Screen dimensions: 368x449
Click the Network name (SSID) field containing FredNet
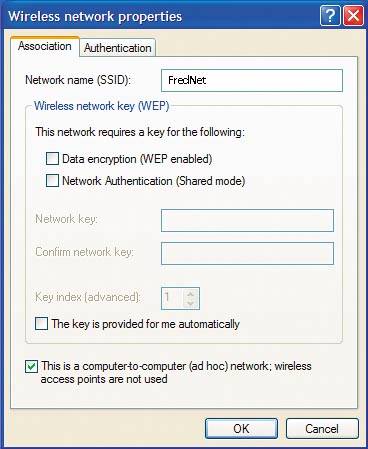pyautogui.click(x=252, y=80)
